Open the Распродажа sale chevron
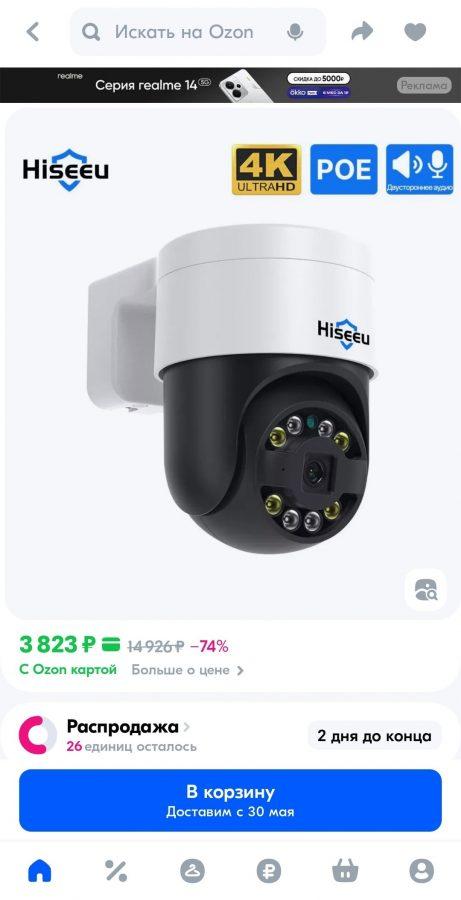 point(186,727)
